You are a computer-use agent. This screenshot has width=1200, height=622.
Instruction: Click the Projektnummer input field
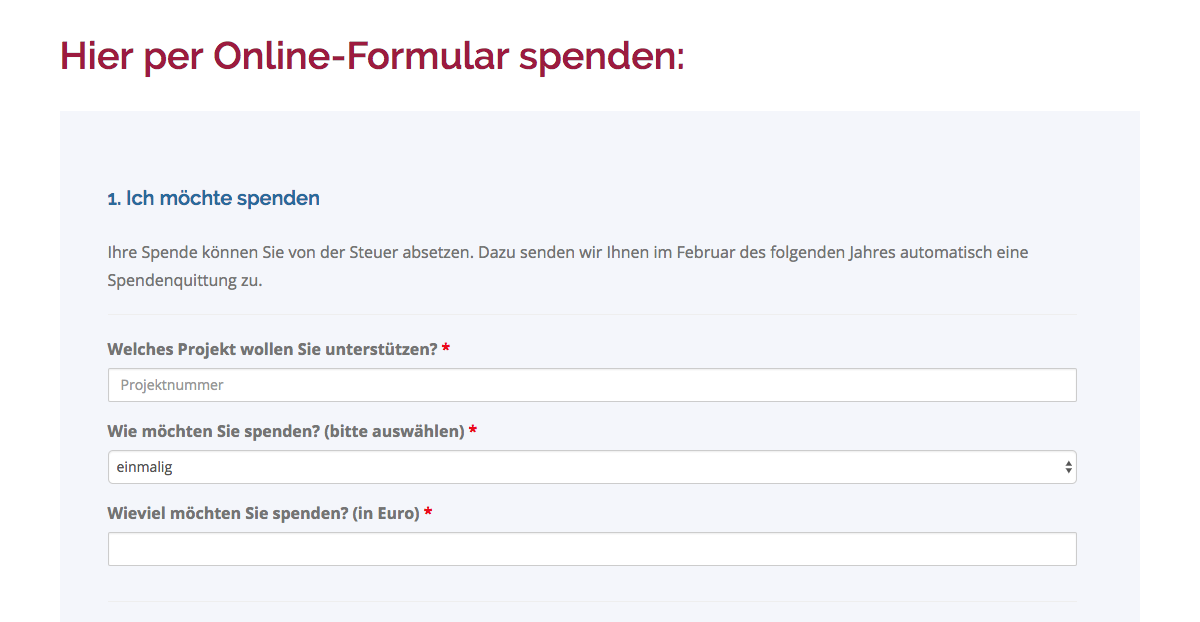[x=592, y=385]
